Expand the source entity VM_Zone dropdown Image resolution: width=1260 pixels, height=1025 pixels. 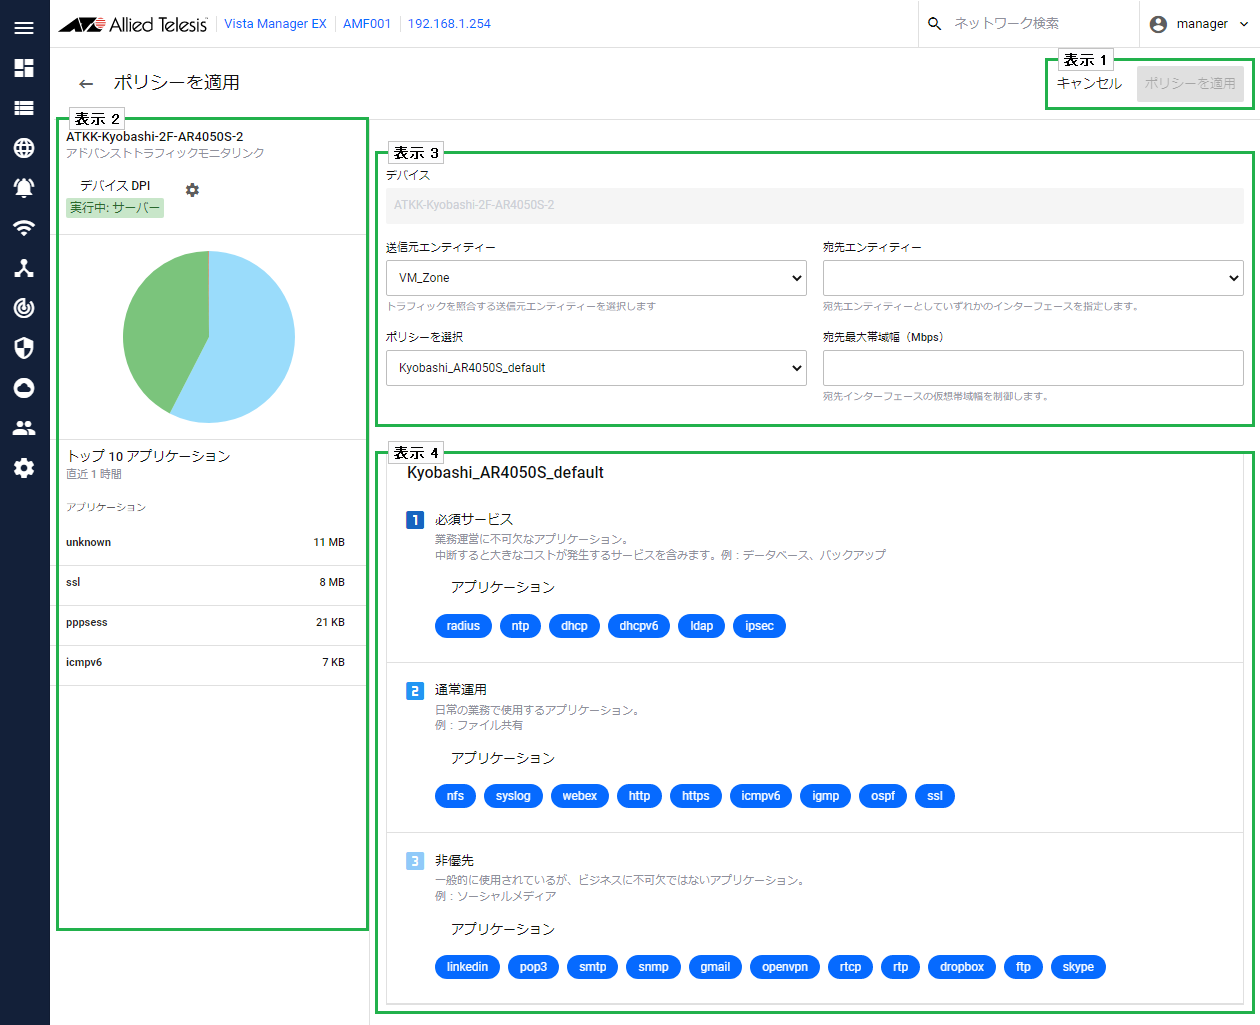coord(596,278)
